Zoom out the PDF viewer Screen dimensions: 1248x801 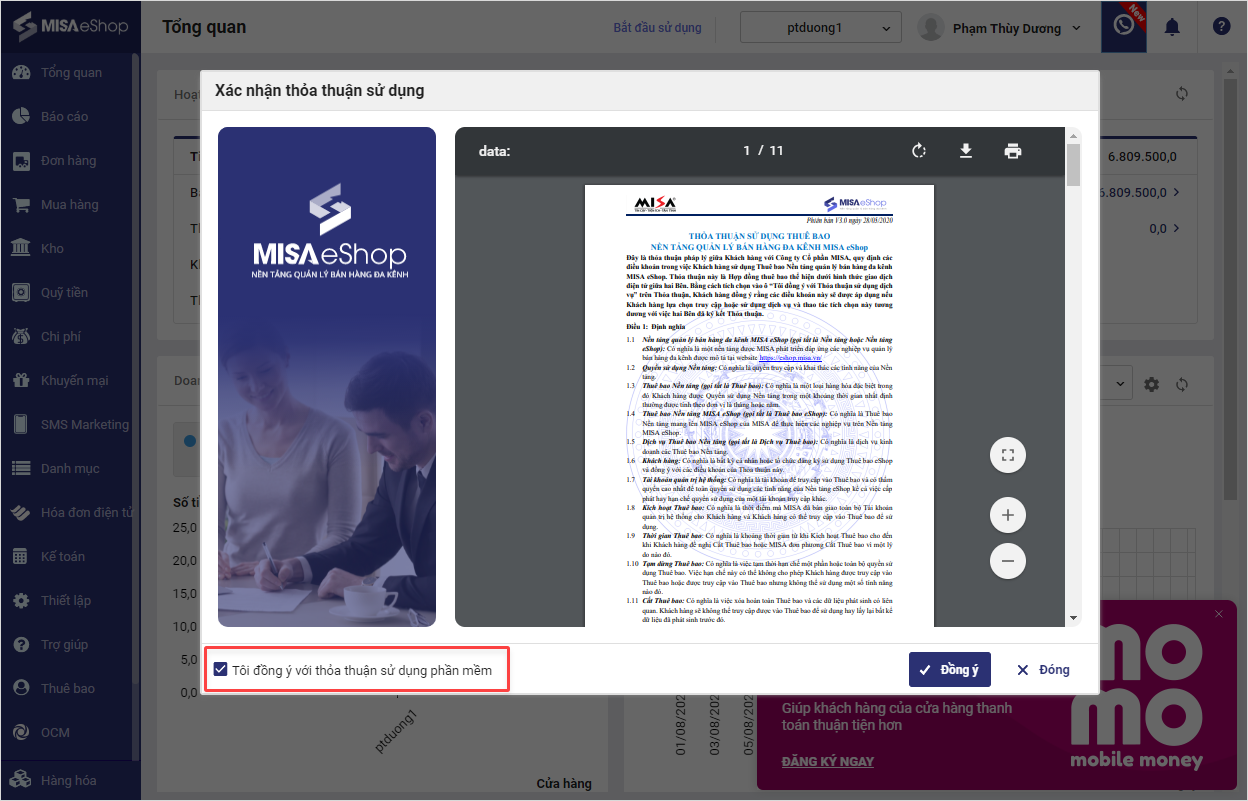click(x=1008, y=561)
